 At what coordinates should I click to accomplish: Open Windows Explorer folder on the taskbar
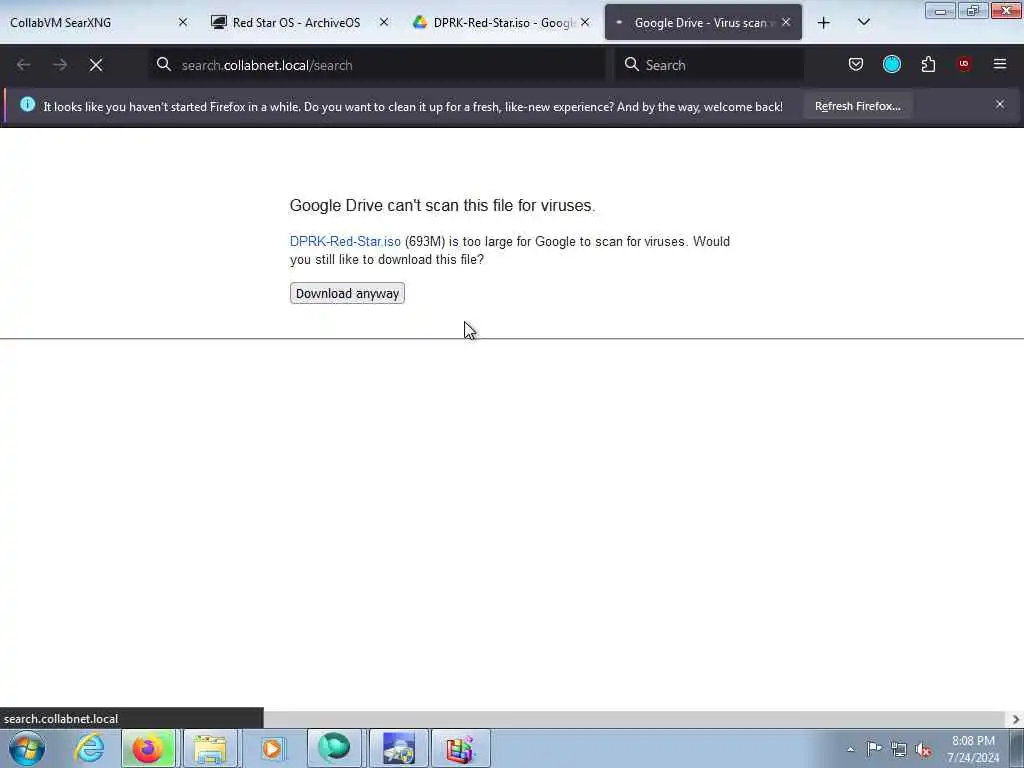coord(210,748)
